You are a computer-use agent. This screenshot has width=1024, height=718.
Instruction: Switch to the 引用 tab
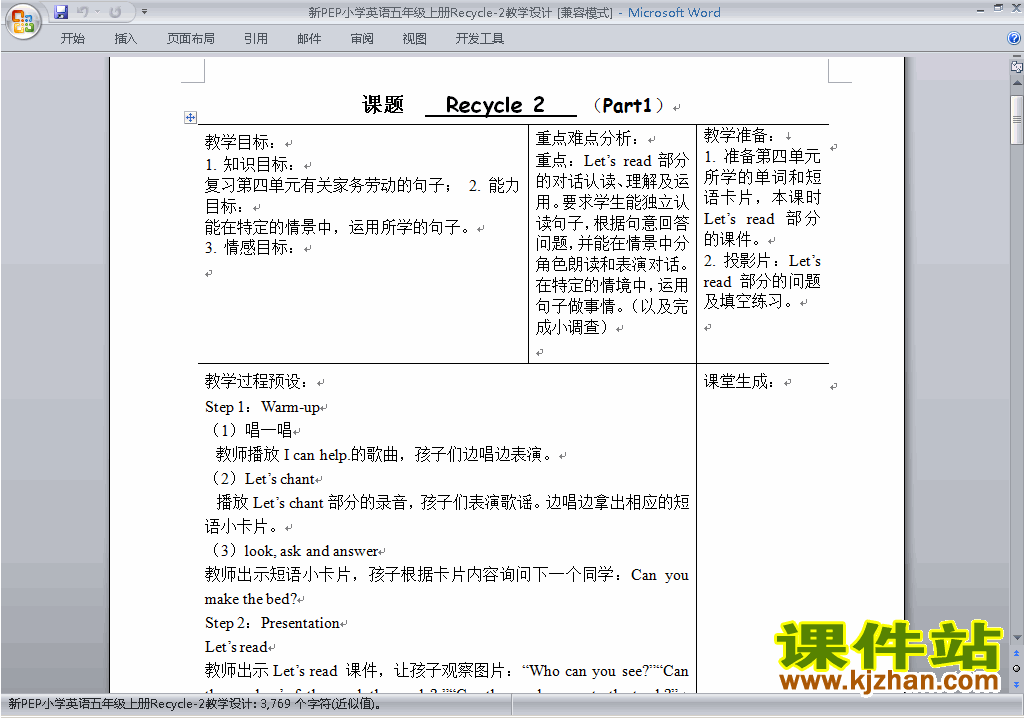click(256, 39)
